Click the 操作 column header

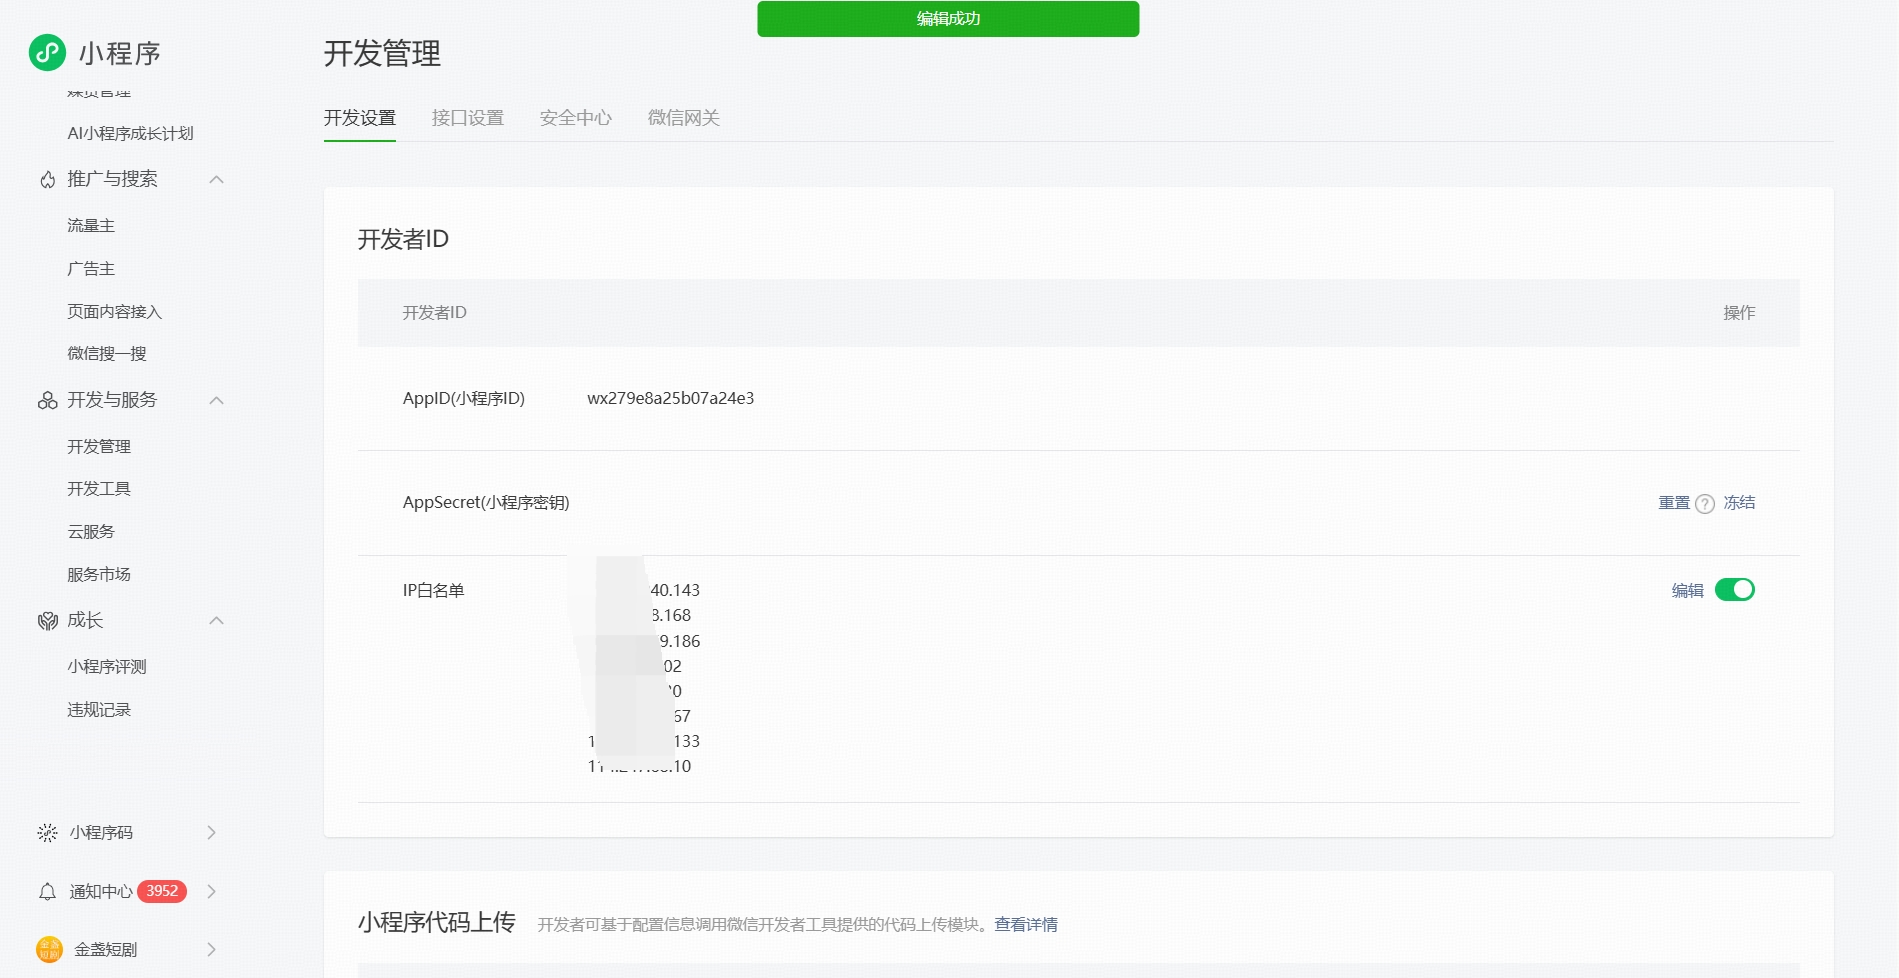coord(1739,313)
